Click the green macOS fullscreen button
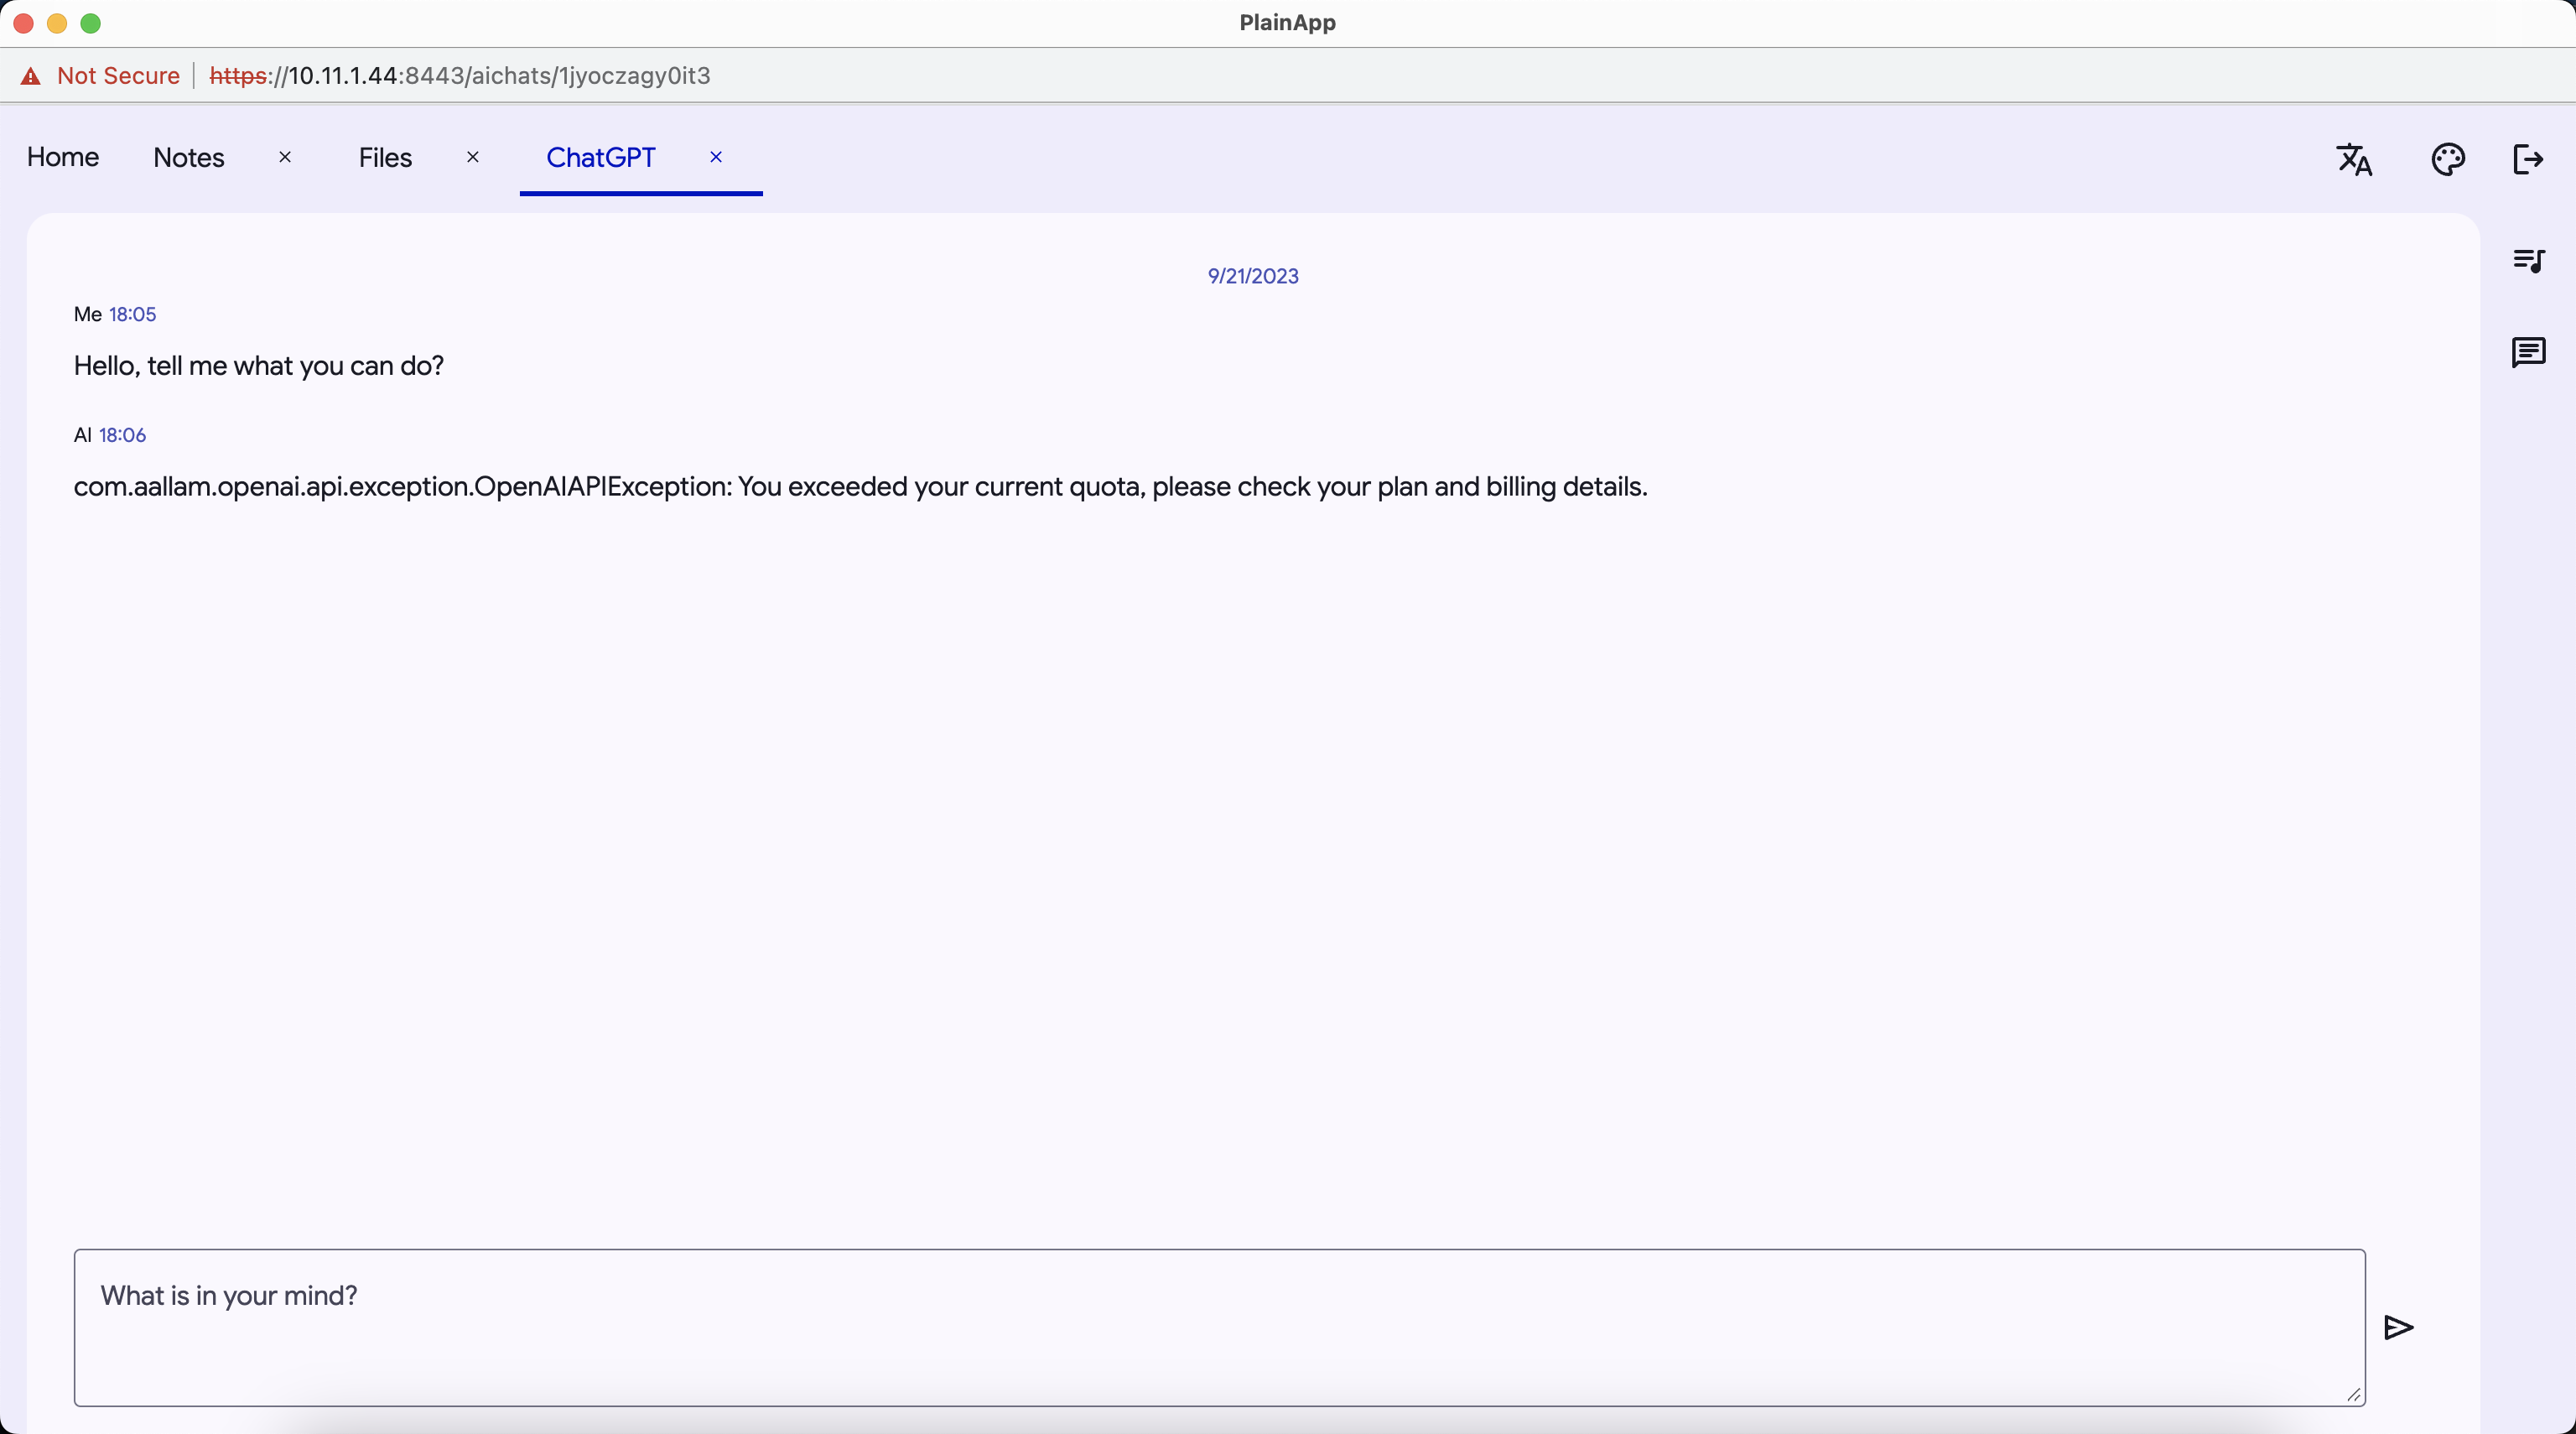This screenshot has height=1434, width=2576. (90, 23)
